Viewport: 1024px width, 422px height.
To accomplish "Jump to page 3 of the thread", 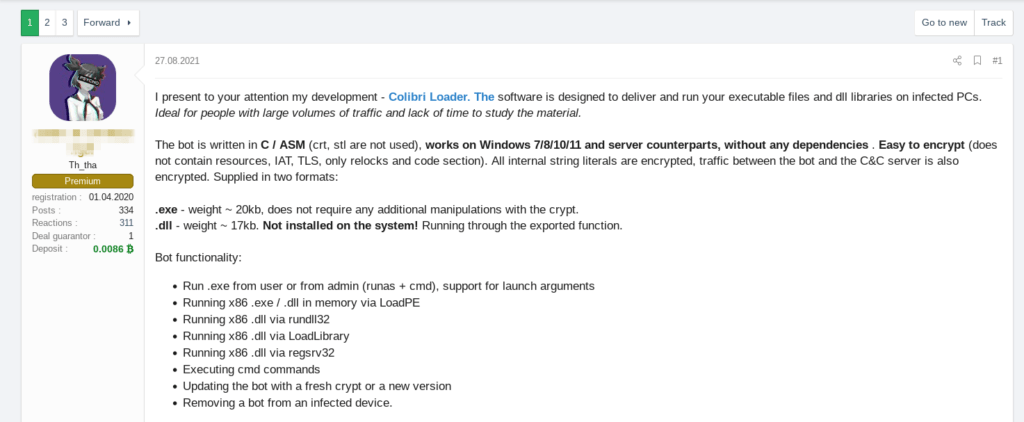I will coord(65,22).
